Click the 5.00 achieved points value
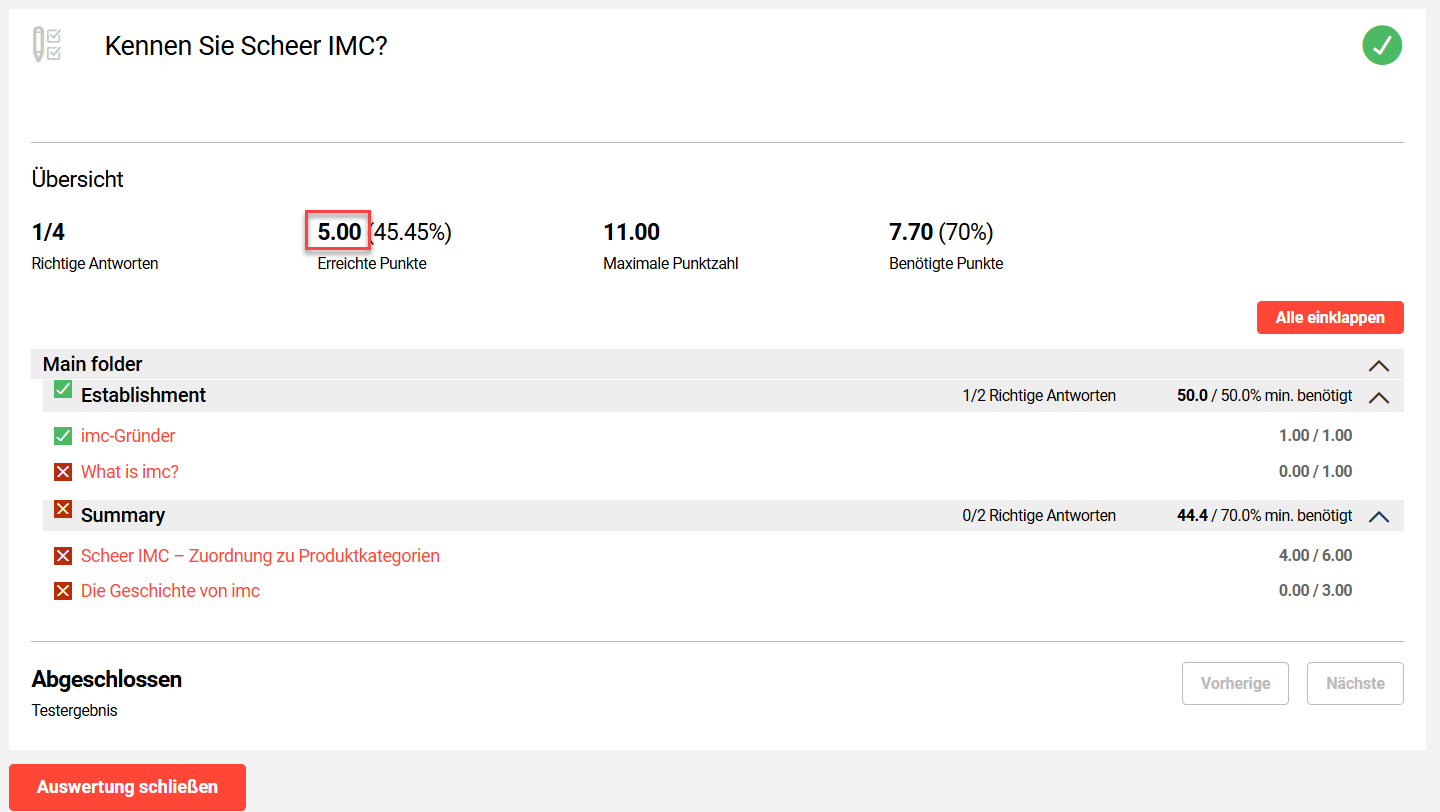 tap(339, 232)
